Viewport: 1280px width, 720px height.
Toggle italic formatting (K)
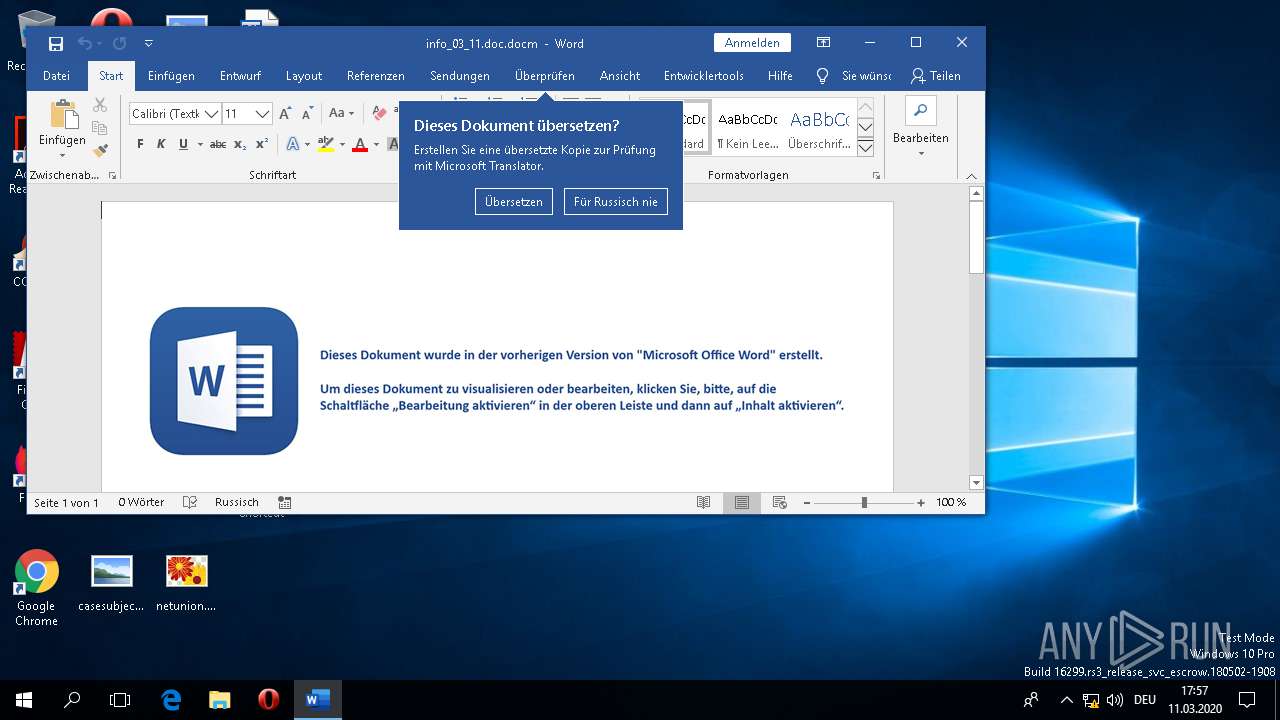coord(161,144)
